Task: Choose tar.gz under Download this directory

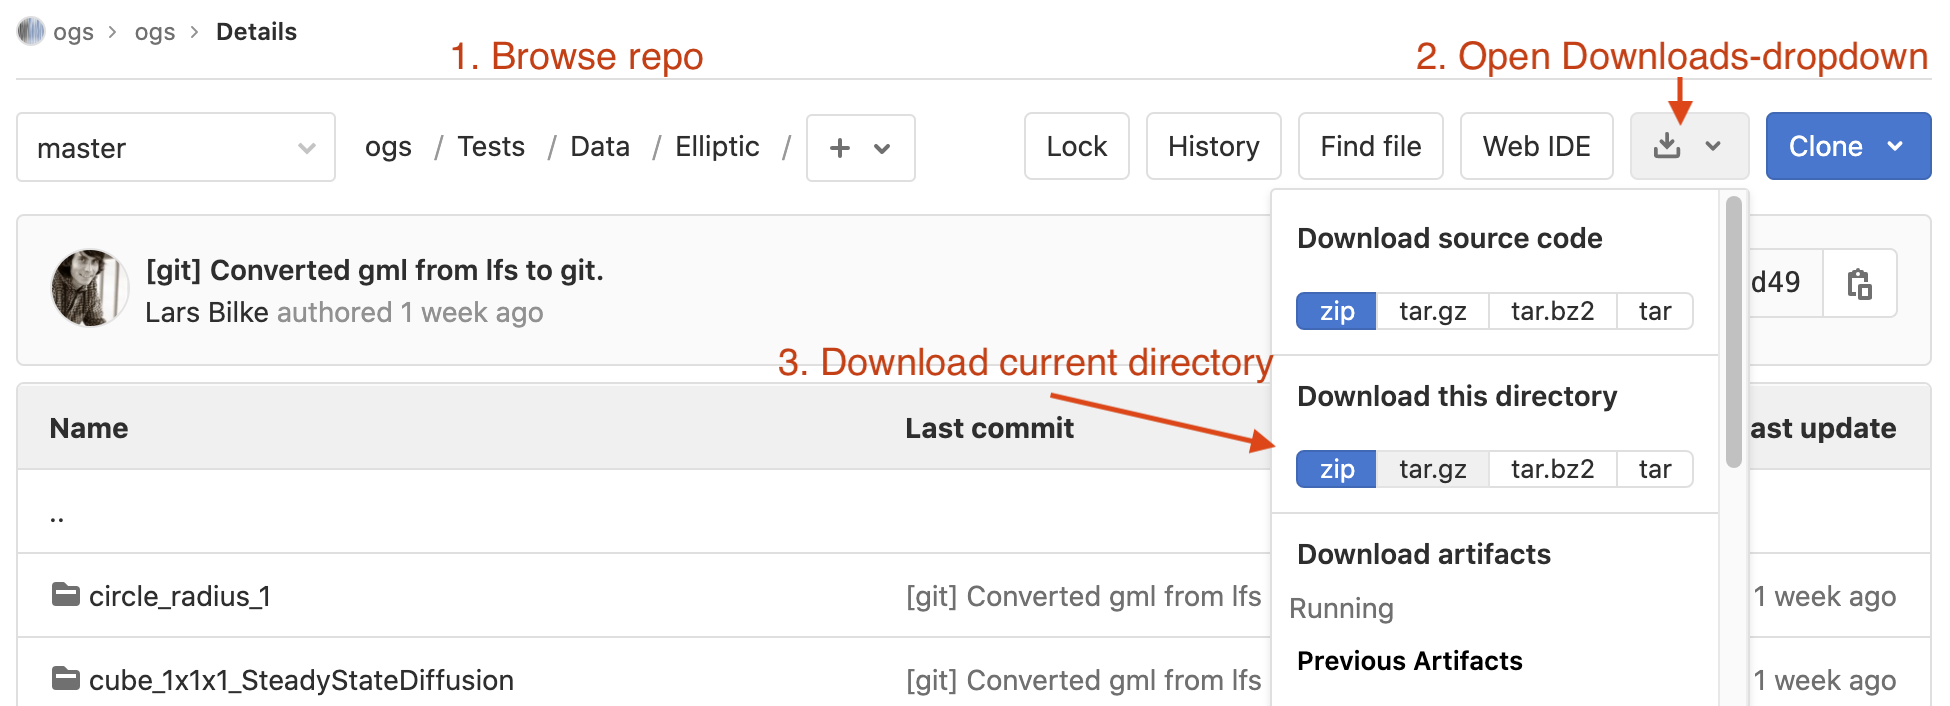Action: pyautogui.click(x=1432, y=469)
